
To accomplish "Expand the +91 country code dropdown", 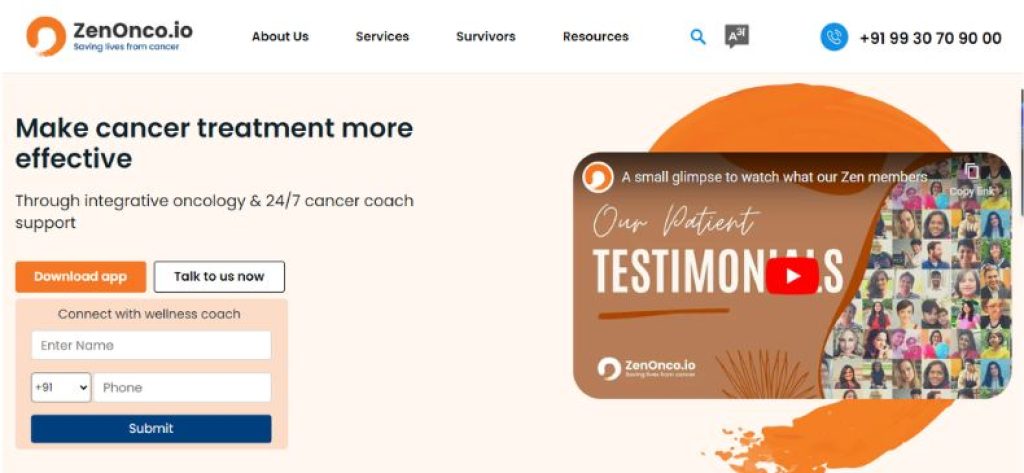I will click(61, 387).
